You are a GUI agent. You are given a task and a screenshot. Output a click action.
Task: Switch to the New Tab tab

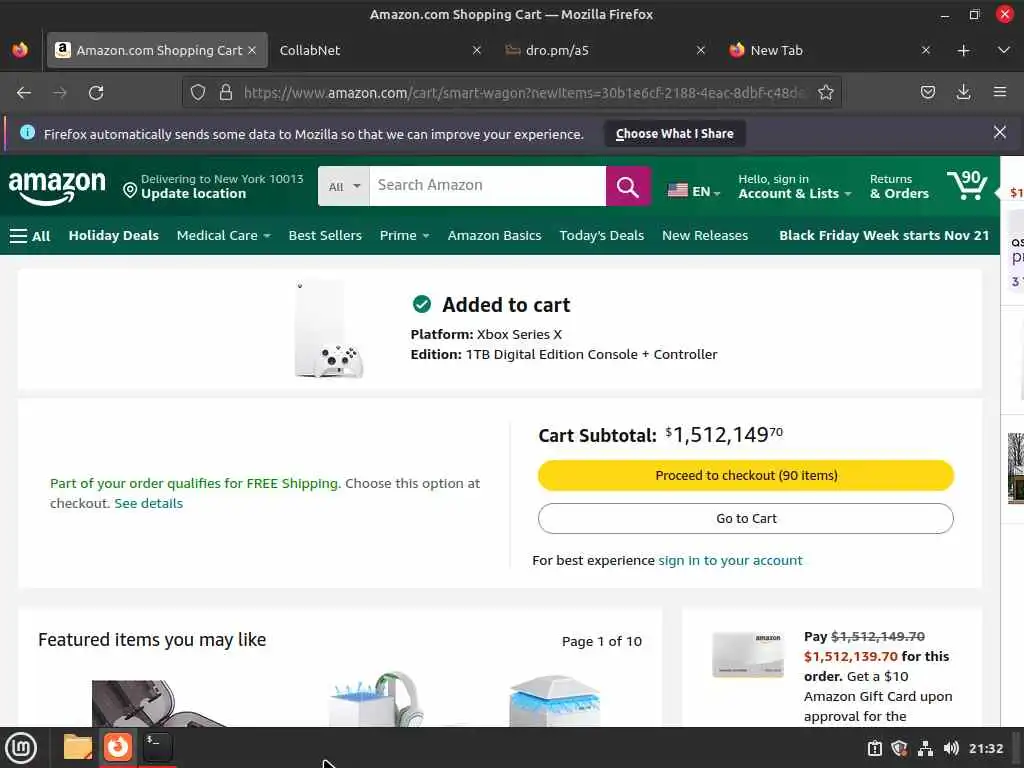[x=830, y=50]
